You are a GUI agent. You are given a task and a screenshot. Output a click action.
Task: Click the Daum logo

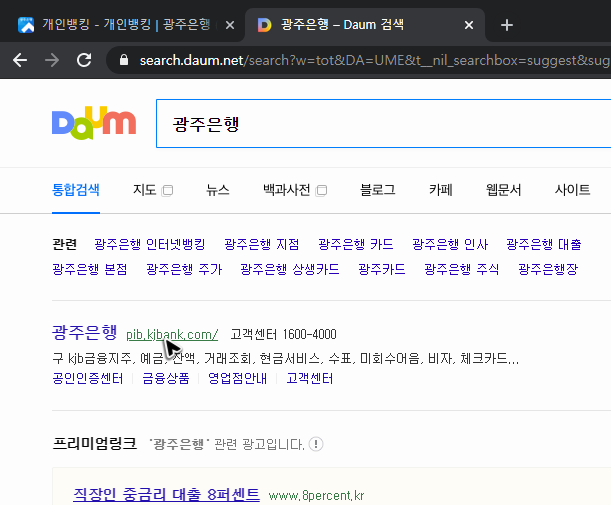[94, 123]
